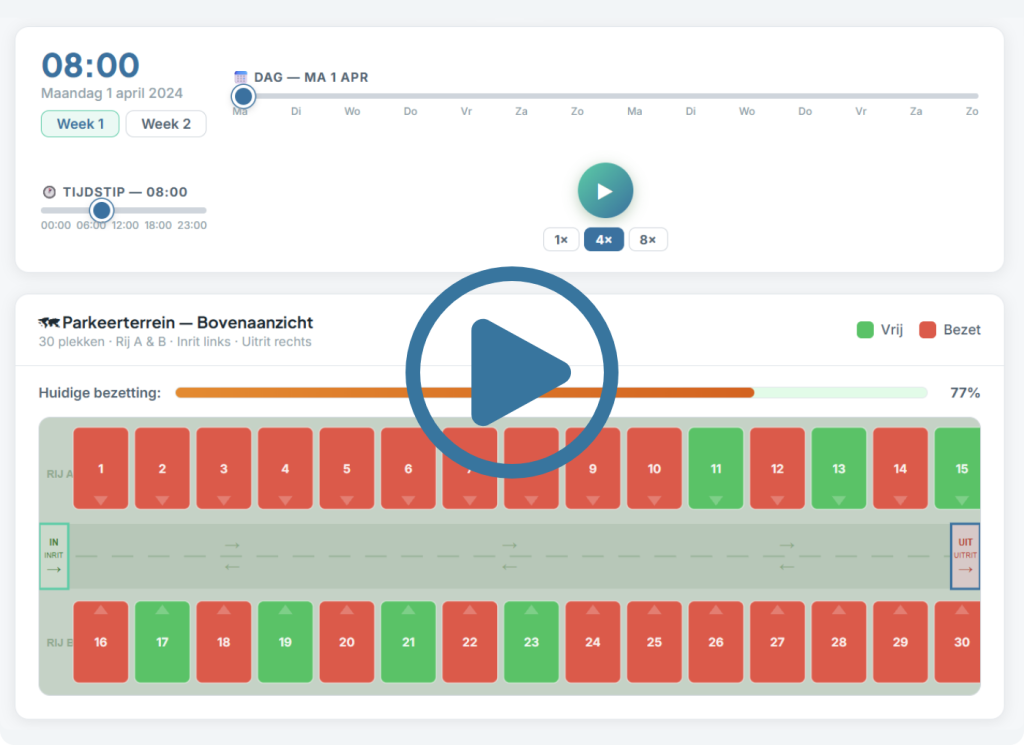Click the Tijdstip time slider handle
The width and height of the screenshot is (1024, 745).
point(101,210)
